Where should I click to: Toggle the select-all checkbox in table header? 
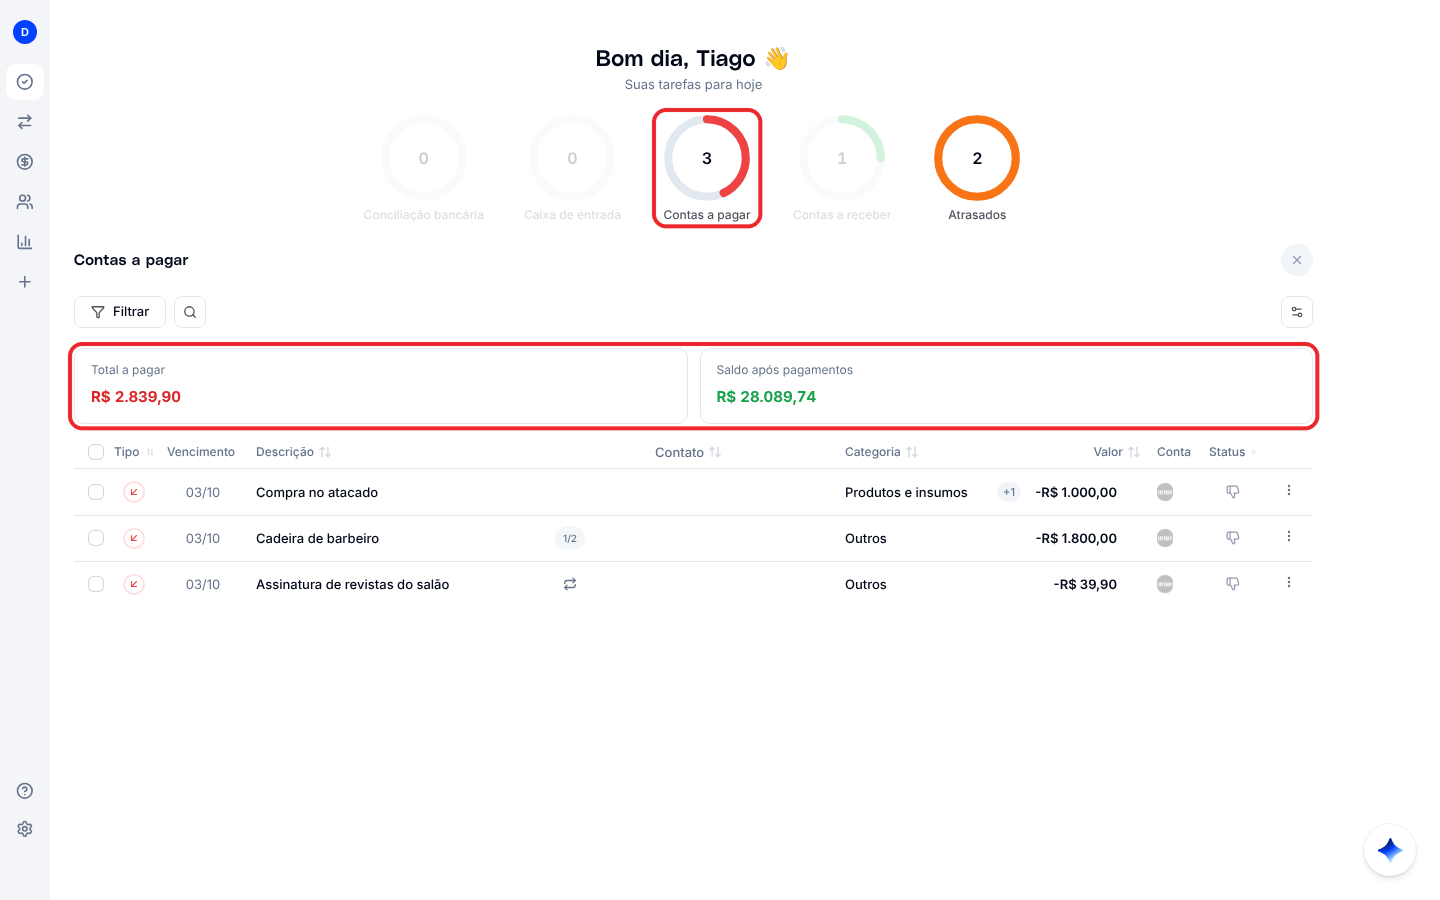[96, 452]
